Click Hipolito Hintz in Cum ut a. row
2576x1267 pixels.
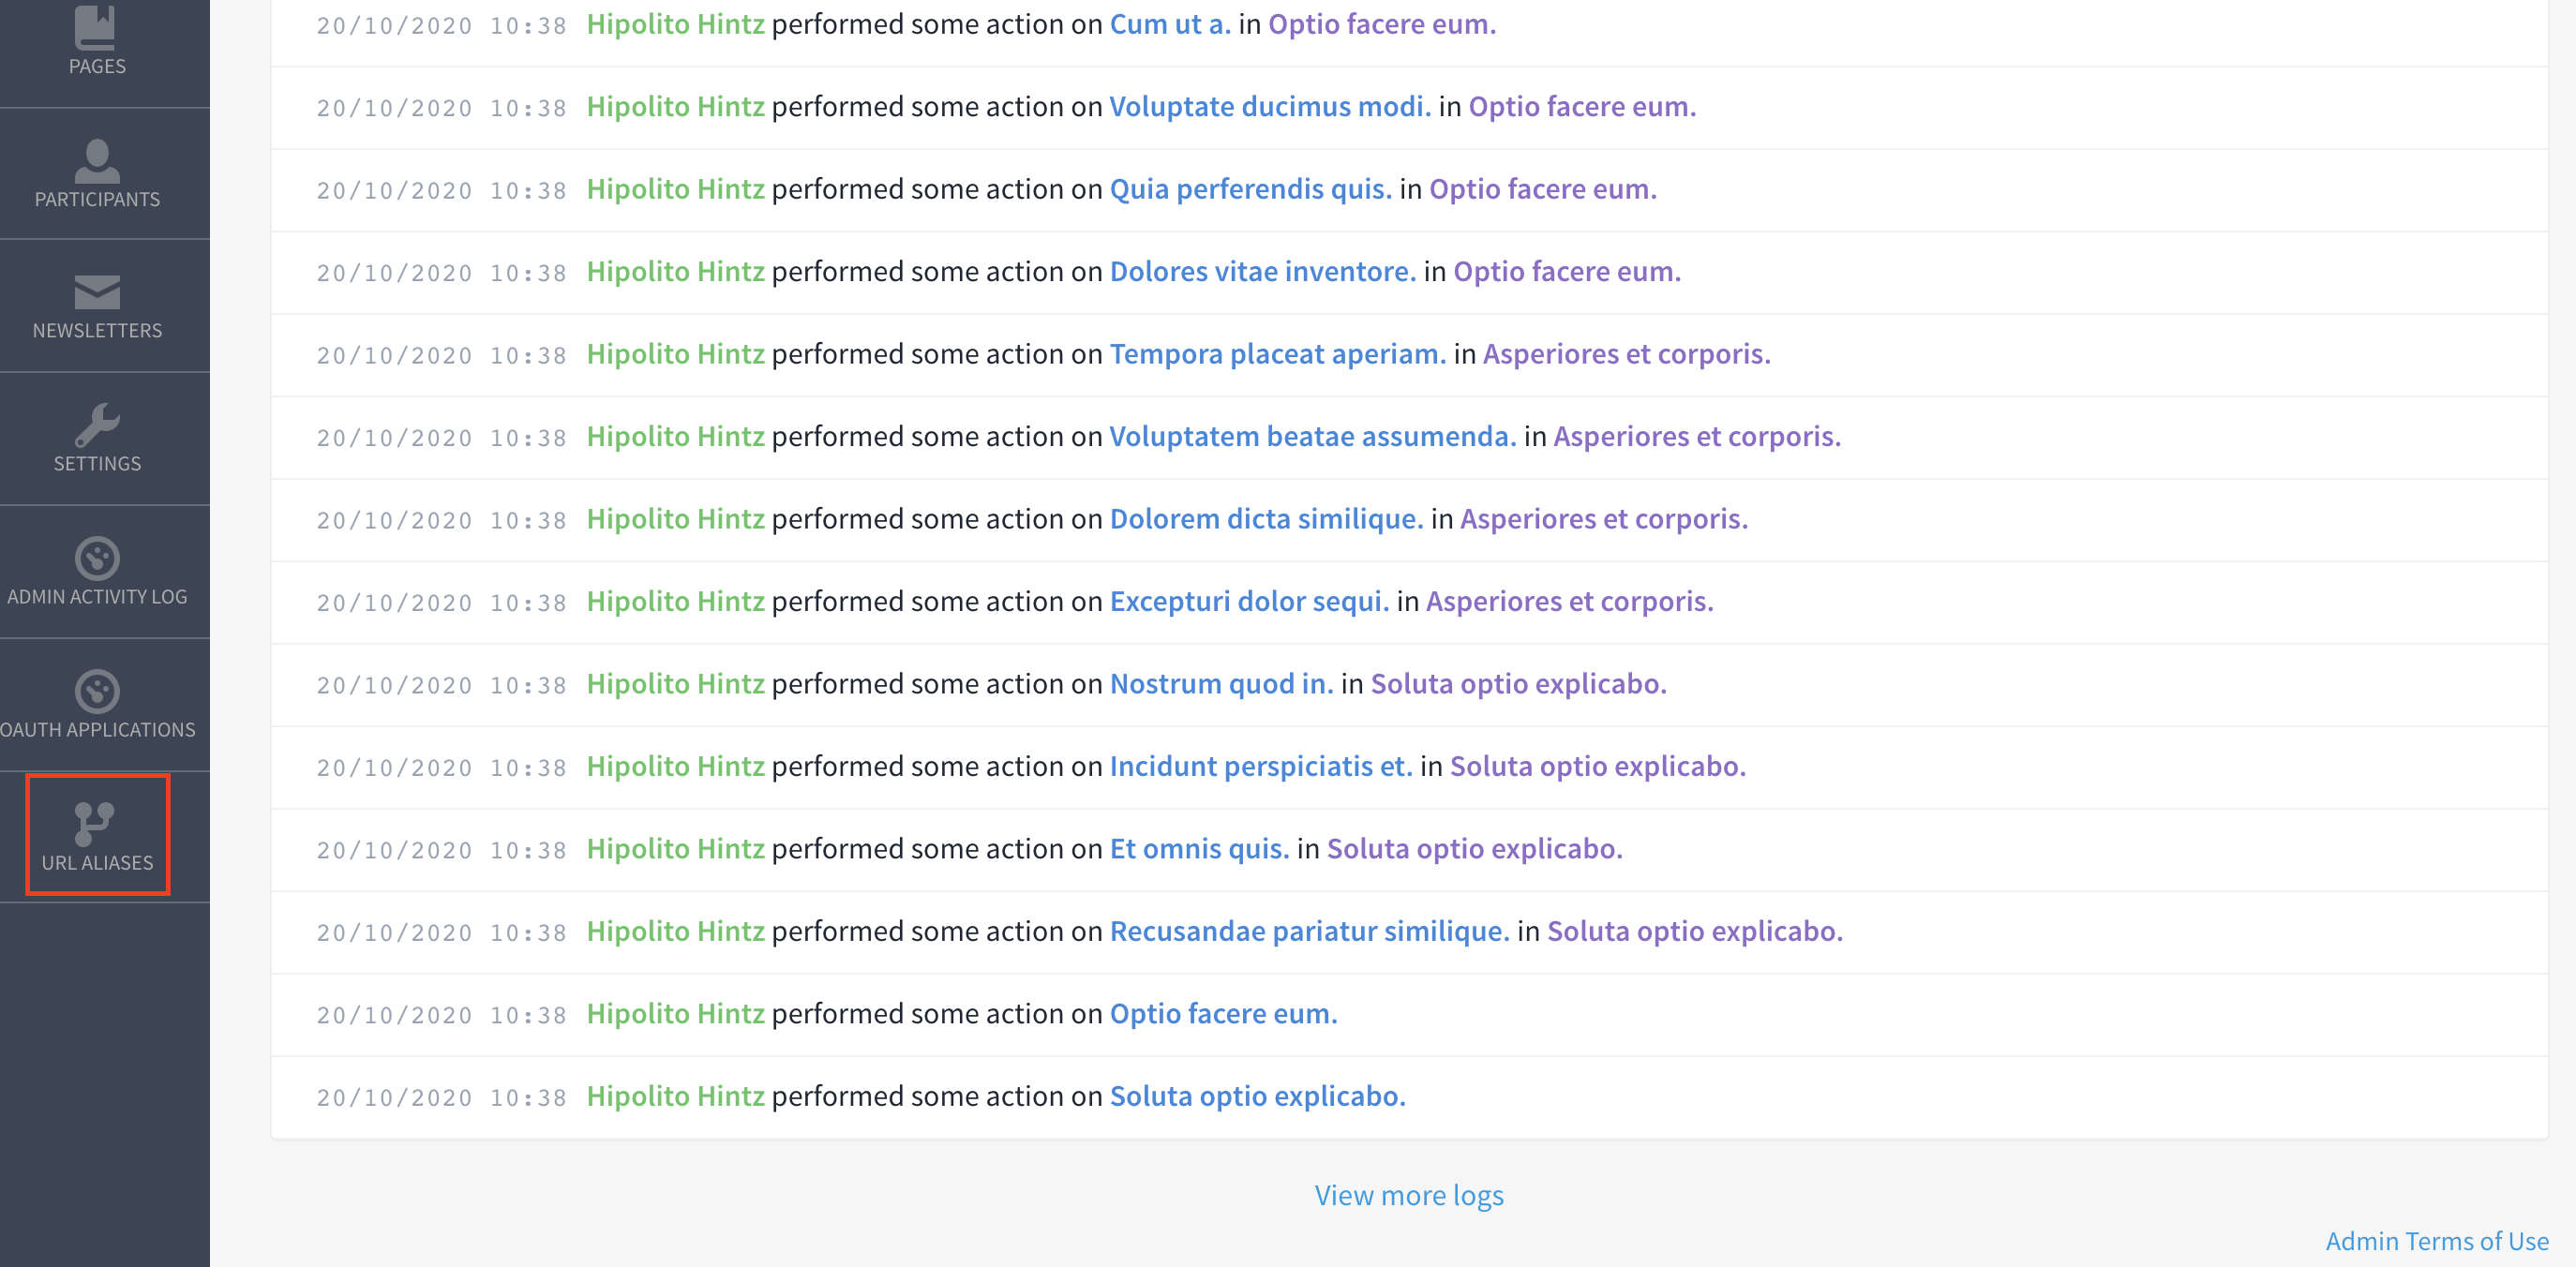point(675,24)
